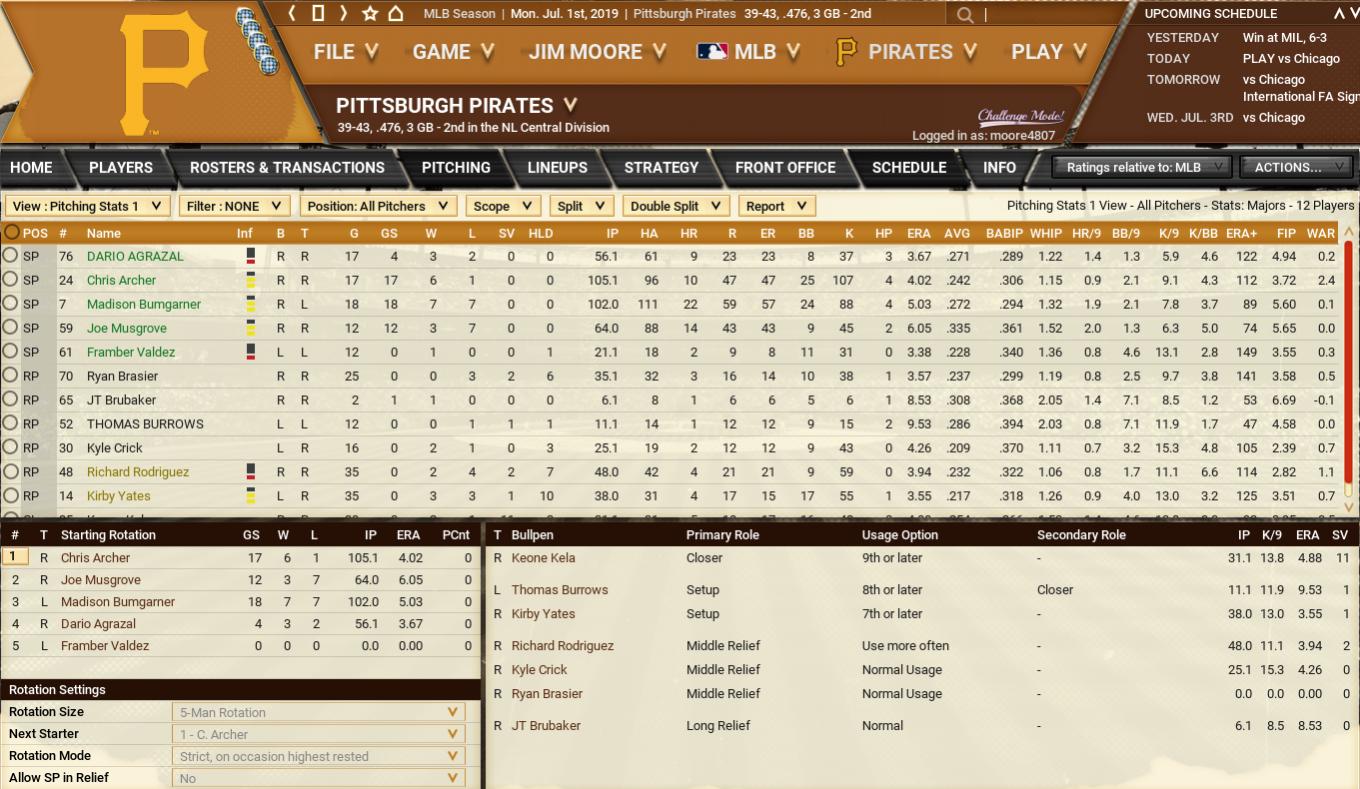
Task: Click the search input field in top bar
Action: (x=1046, y=15)
